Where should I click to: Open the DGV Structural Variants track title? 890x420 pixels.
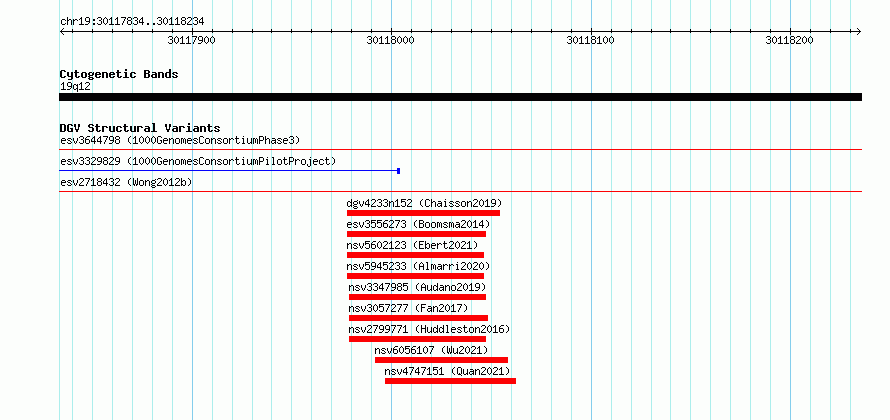pyautogui.click(x=140, y=128)
